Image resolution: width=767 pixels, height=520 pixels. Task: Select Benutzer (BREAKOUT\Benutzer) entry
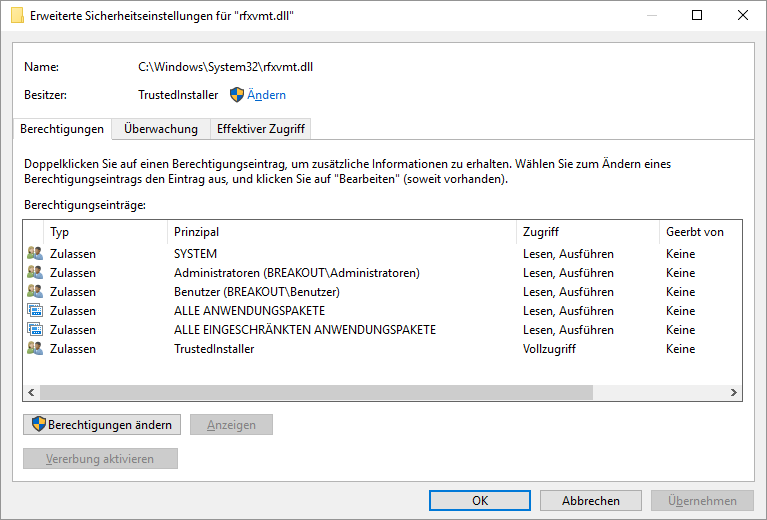(x=257, y=292)
